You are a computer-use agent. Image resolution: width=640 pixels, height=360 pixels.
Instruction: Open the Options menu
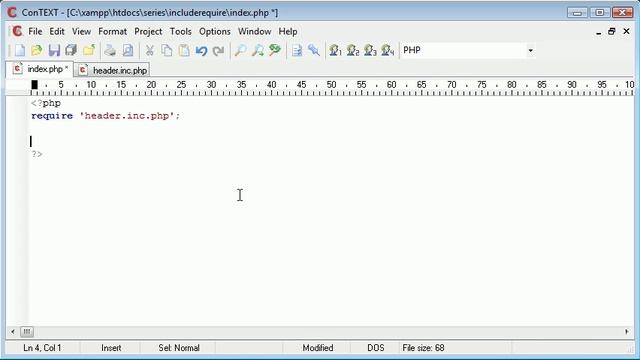point(215,31)
